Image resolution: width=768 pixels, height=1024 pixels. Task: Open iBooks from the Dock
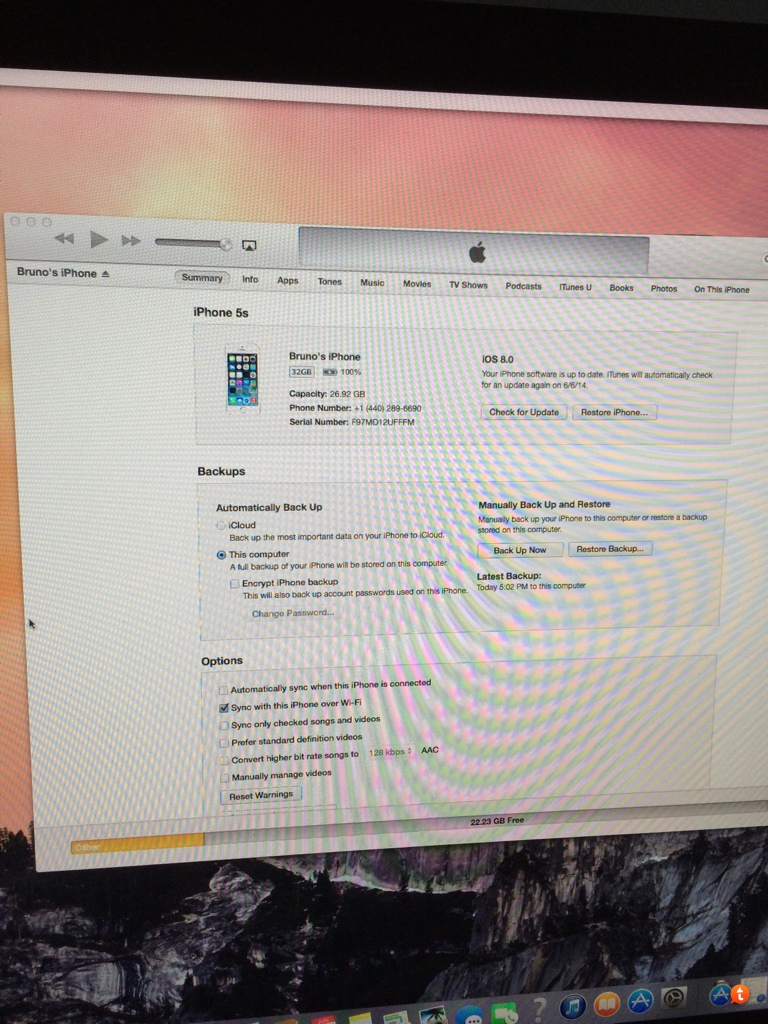coord(607,1005)
